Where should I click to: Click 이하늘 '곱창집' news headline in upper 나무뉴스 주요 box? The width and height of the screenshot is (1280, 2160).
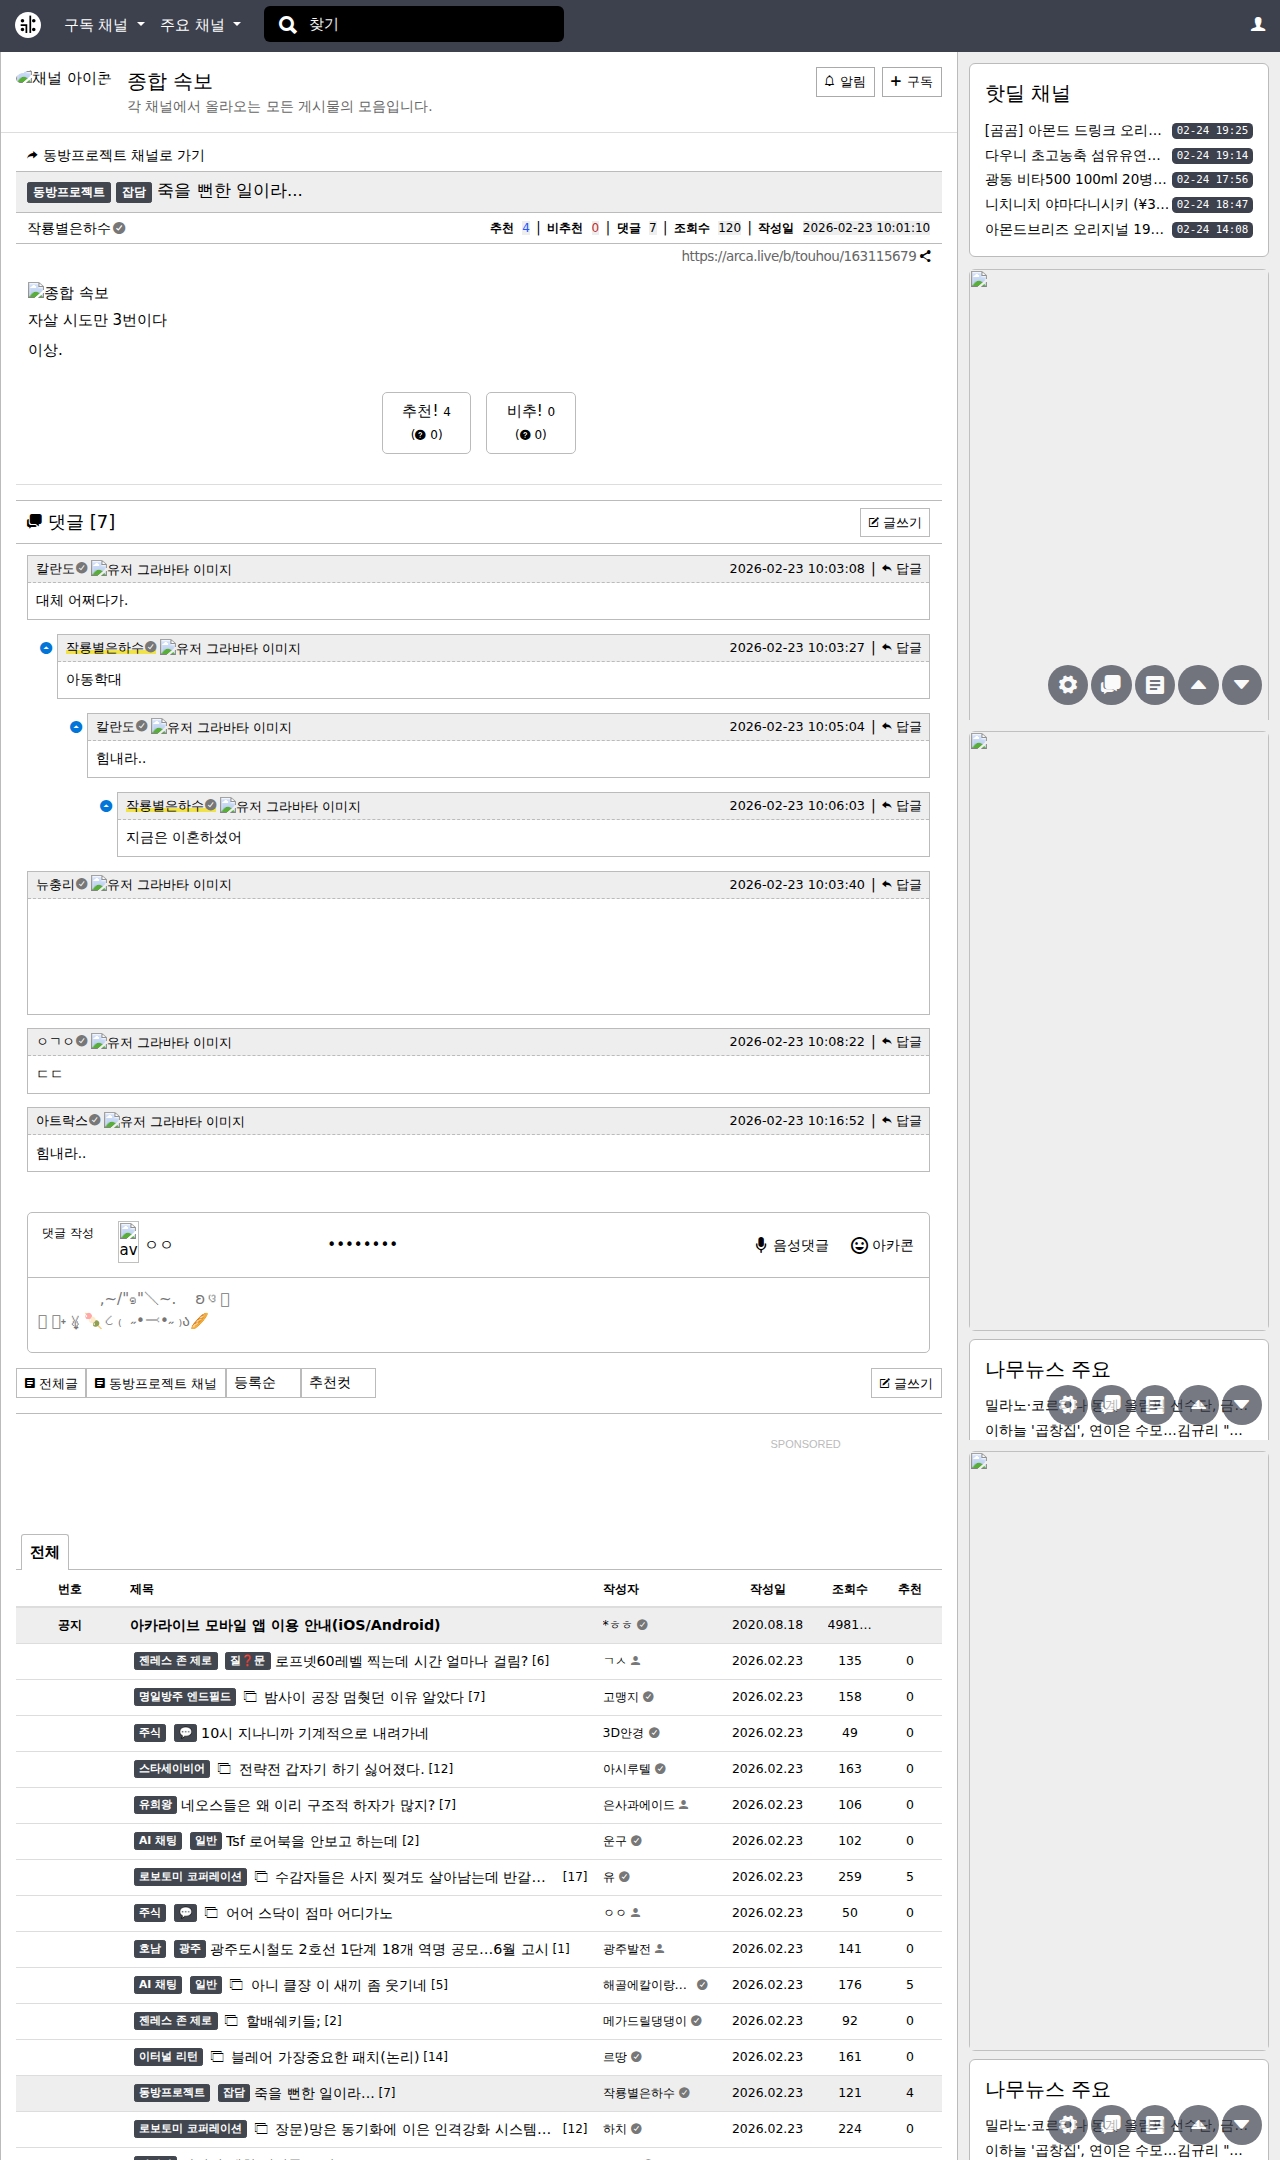1113,1431
